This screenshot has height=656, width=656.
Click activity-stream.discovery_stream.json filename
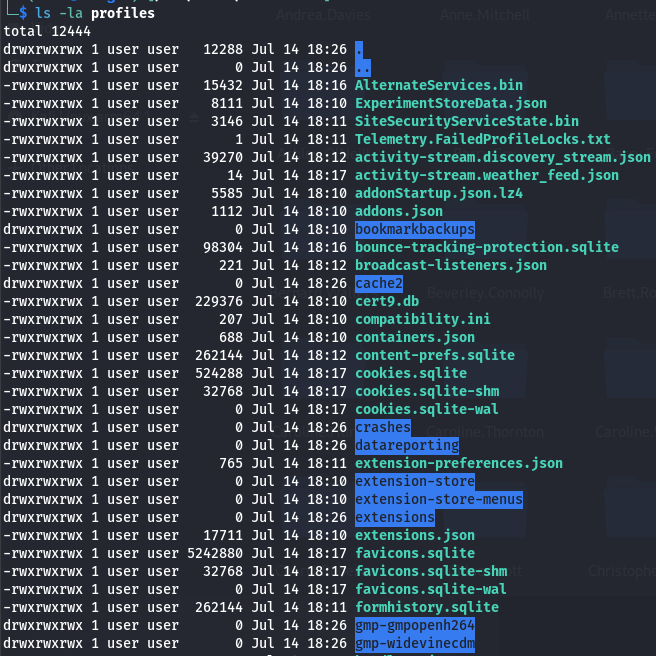tap(502, 157)
